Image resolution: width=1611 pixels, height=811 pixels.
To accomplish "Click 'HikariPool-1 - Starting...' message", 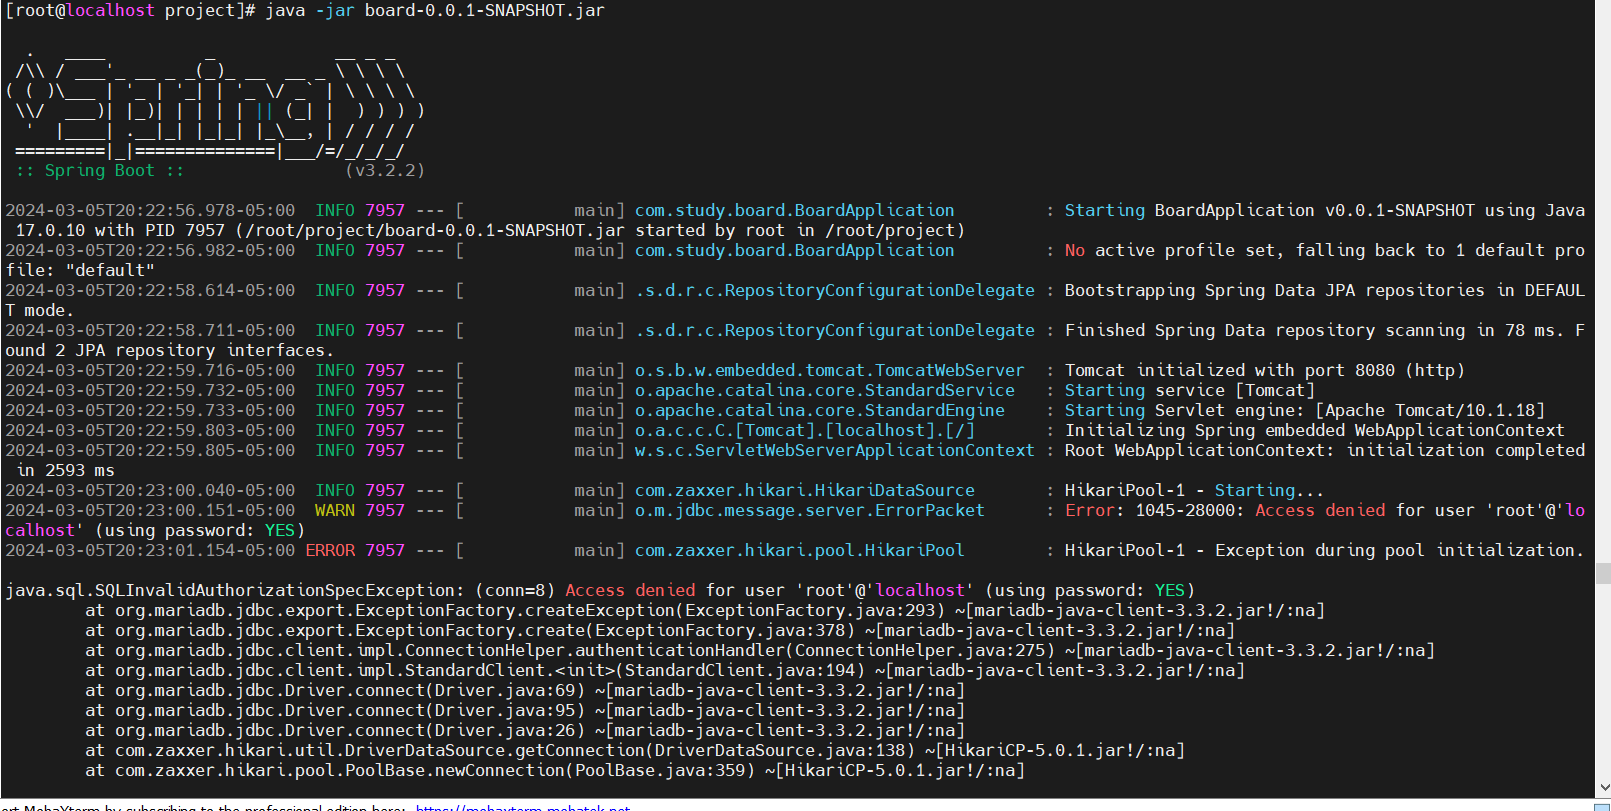I will tap(1194, 491).
